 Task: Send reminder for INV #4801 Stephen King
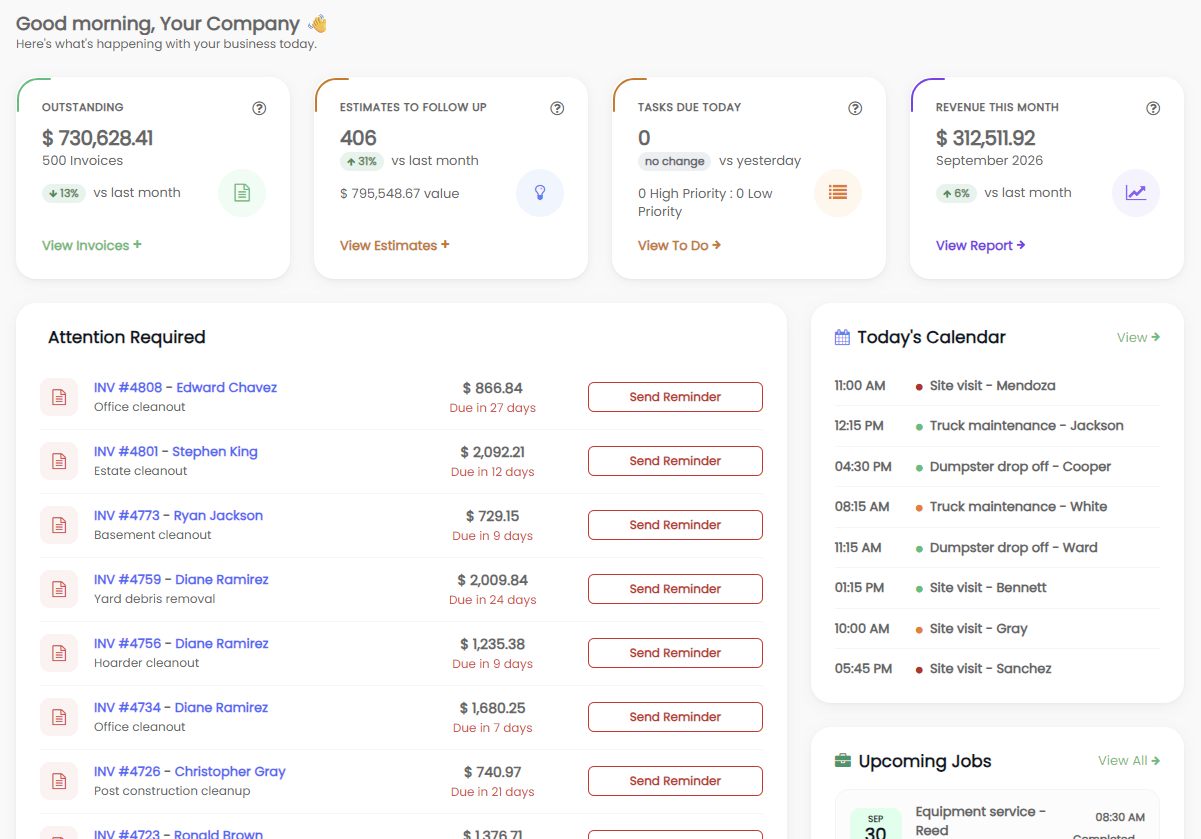[x=675, y=461]
